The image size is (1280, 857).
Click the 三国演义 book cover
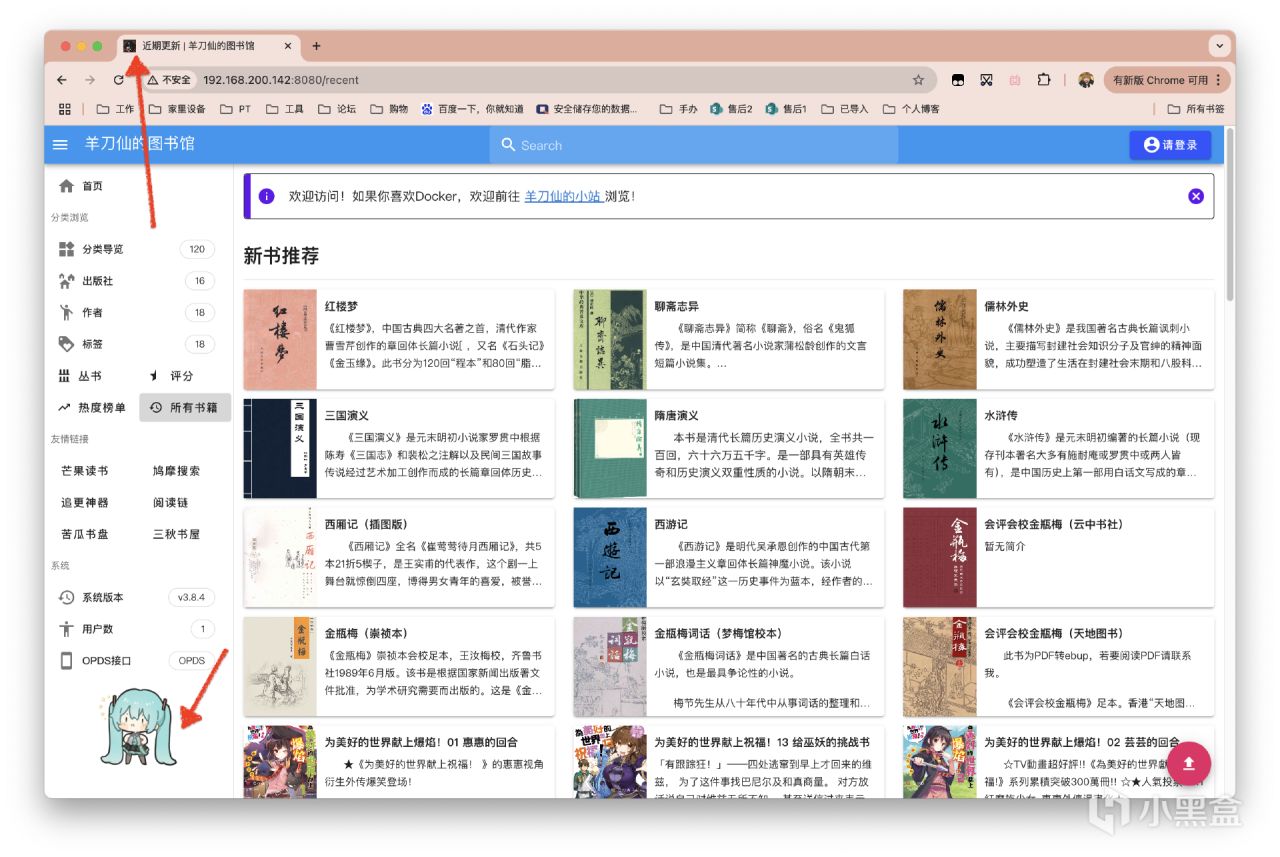pos(280,448)
